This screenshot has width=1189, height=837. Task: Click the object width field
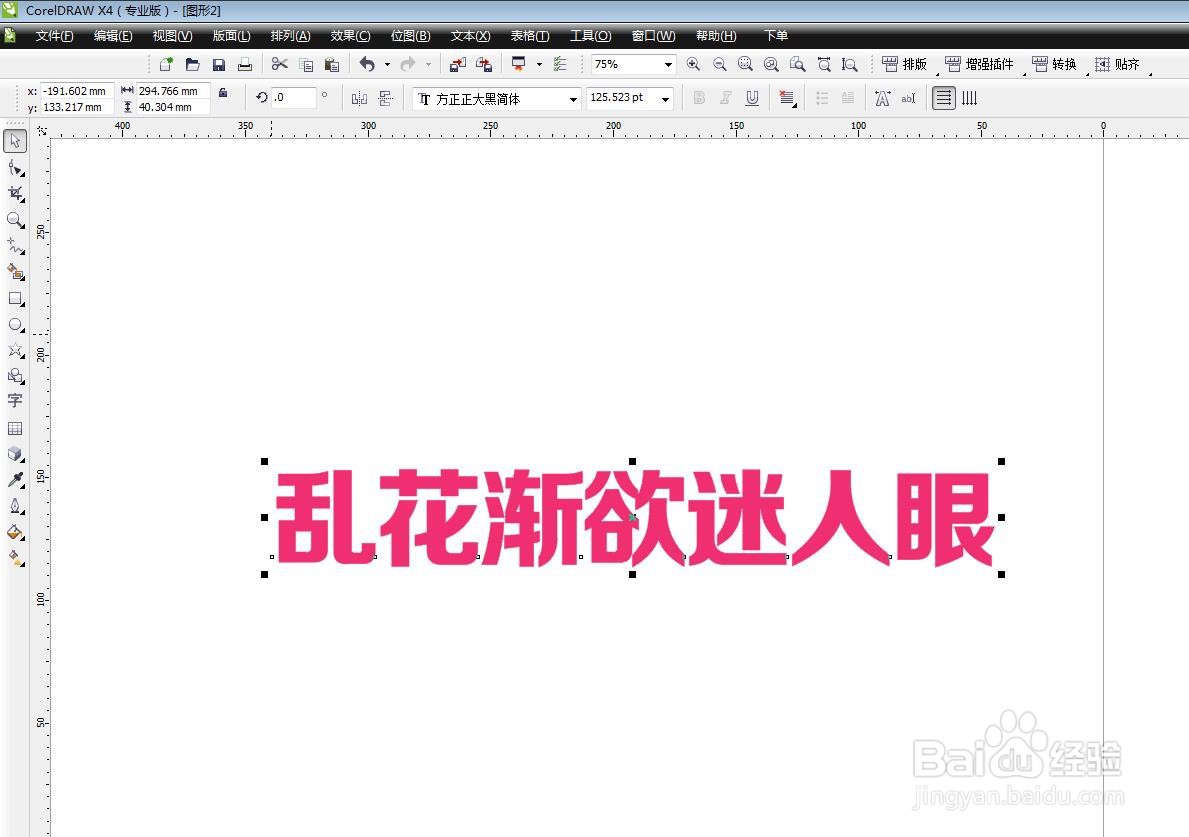click(x=172, y=91)
